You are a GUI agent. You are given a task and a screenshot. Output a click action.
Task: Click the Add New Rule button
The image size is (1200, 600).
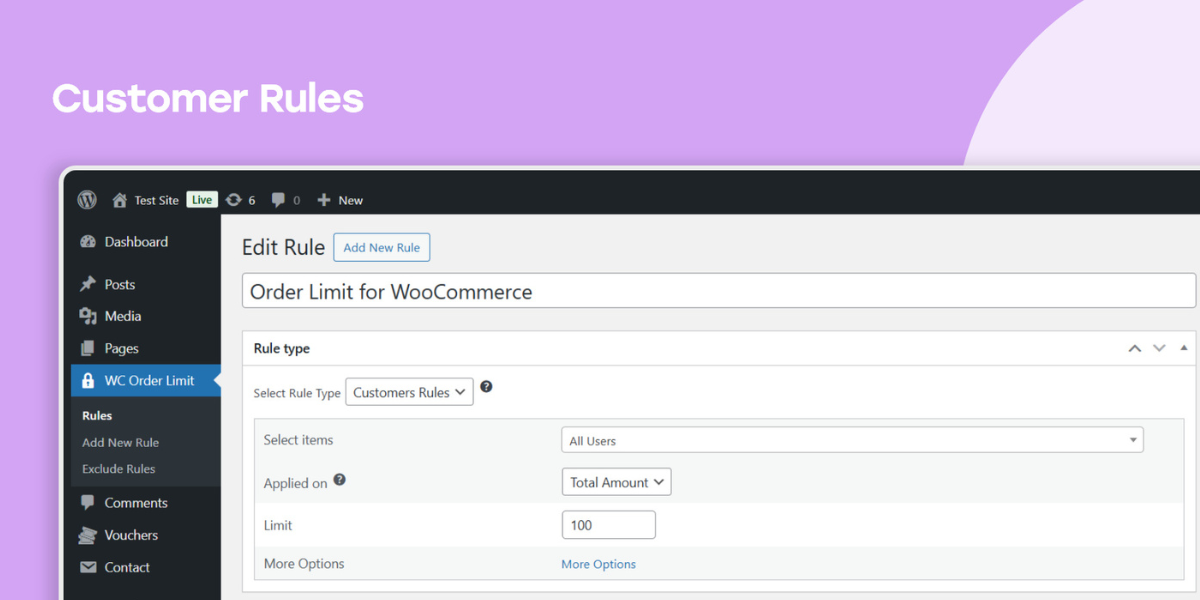pos(381,247)
